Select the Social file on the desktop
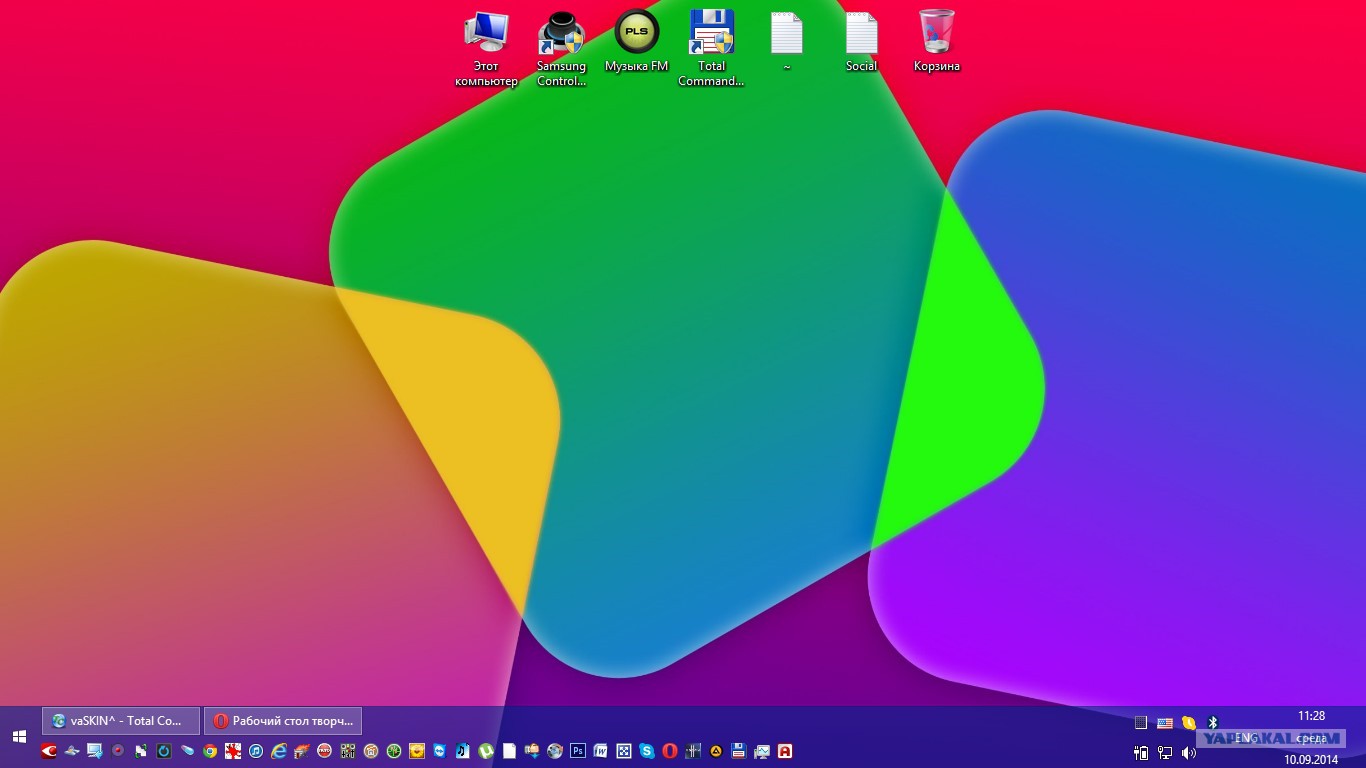 (x=861, y=41)
